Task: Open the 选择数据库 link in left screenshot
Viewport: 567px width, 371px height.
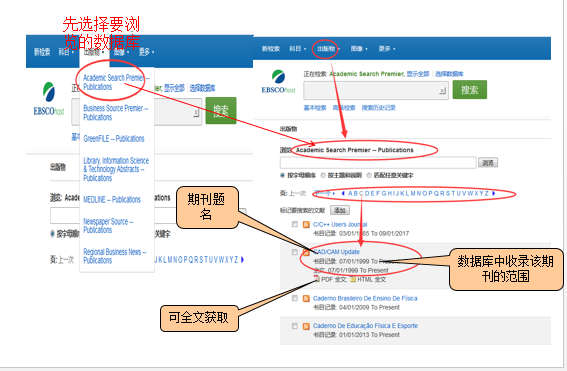Action: 202,88
